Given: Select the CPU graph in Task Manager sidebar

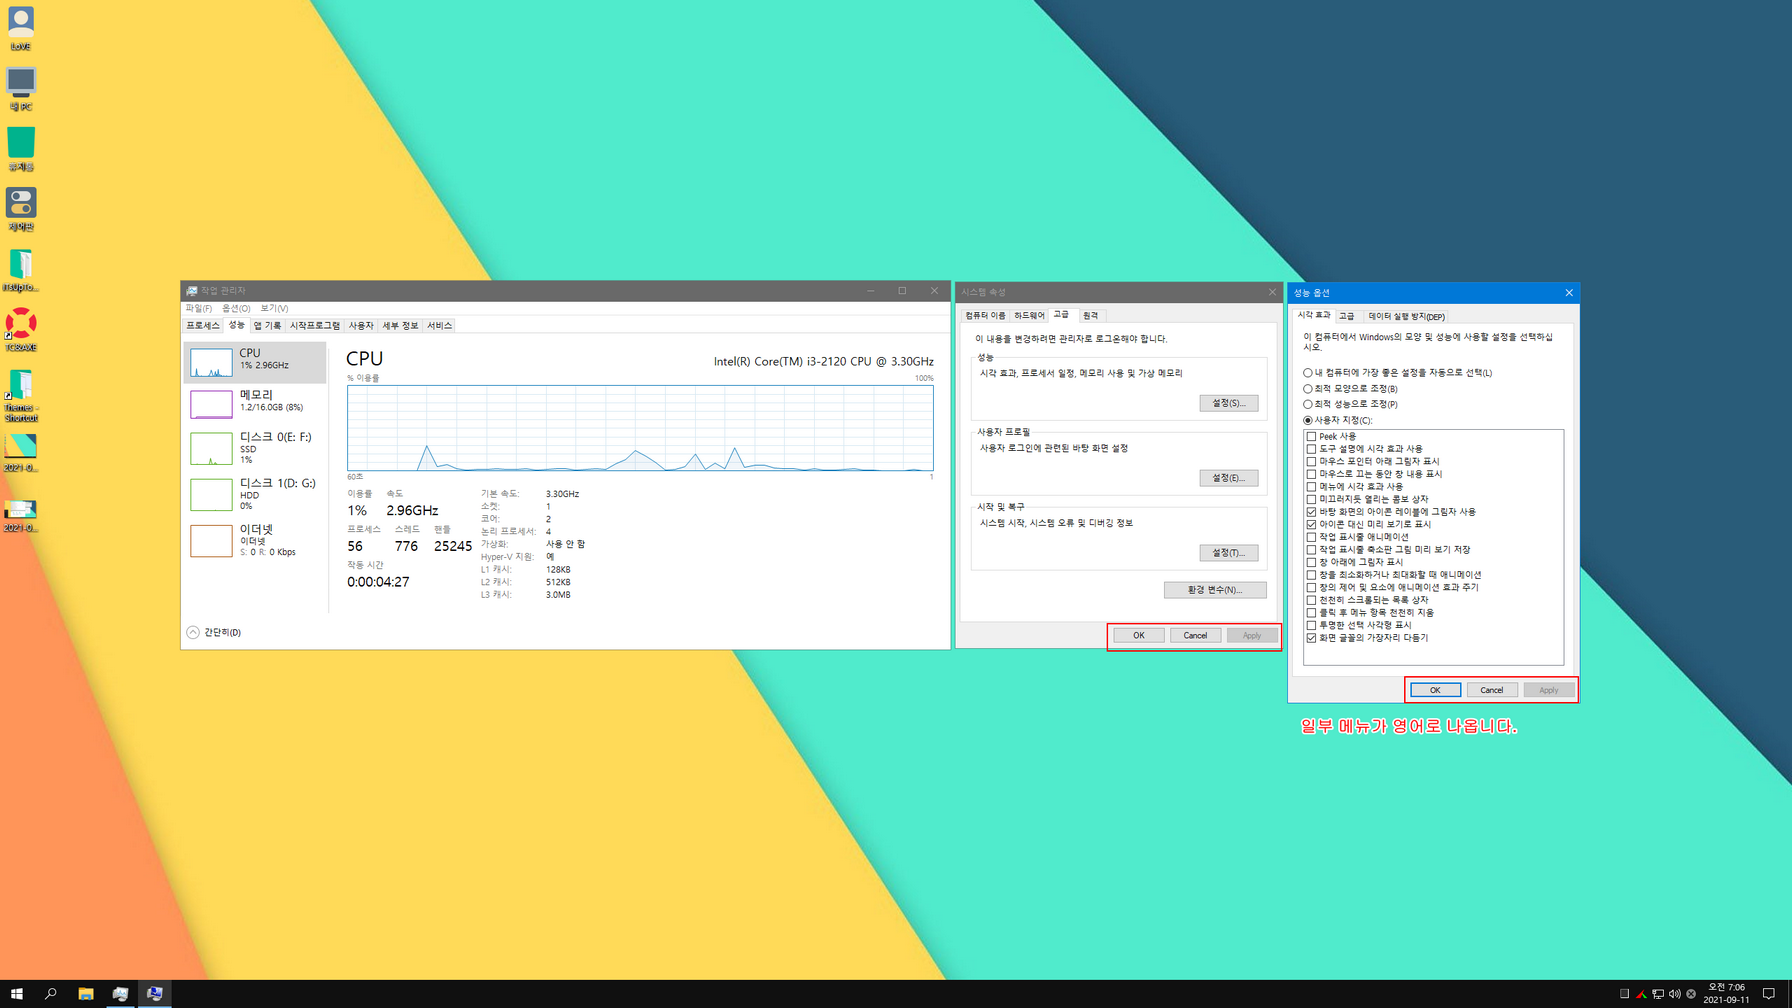Looking at the screenshot, I should click(x=255, y=362).
